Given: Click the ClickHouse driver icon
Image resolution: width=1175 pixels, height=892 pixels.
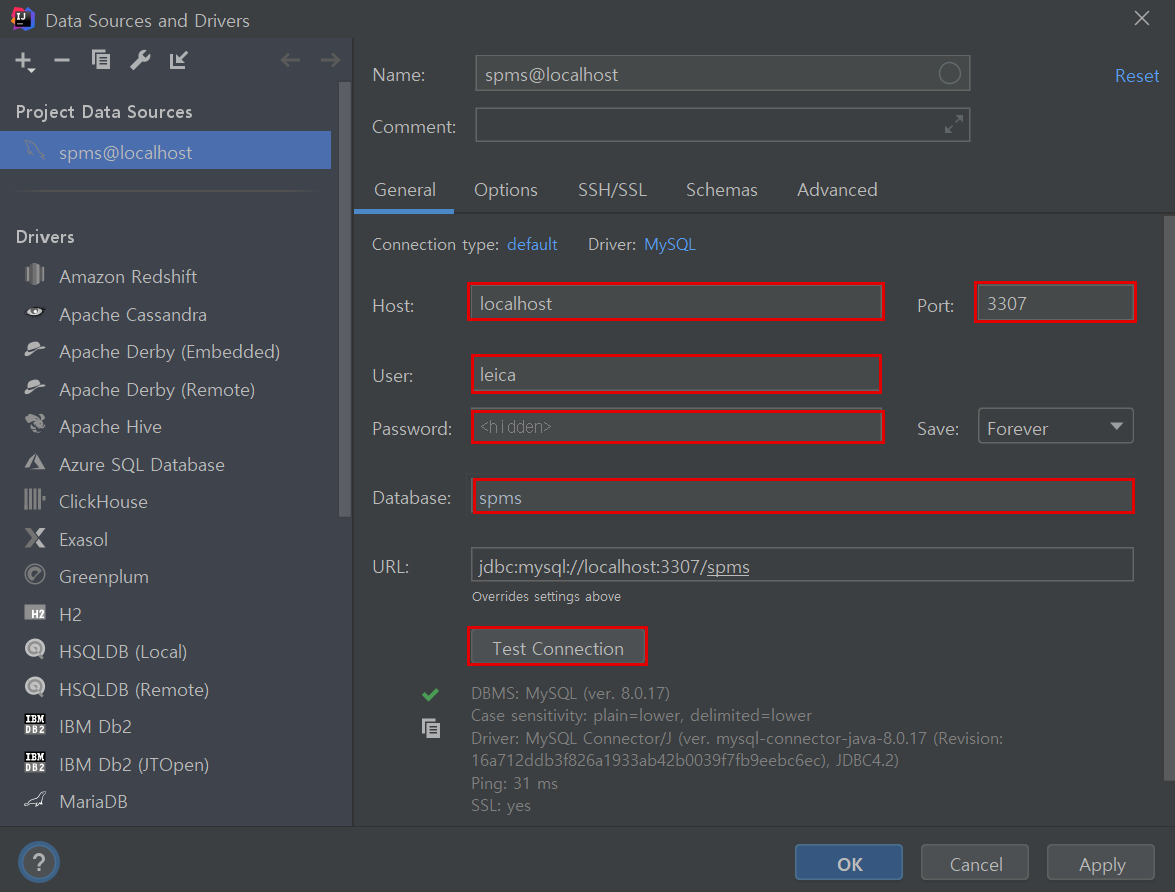Looking at the screenshot, I should pos(34,499).
